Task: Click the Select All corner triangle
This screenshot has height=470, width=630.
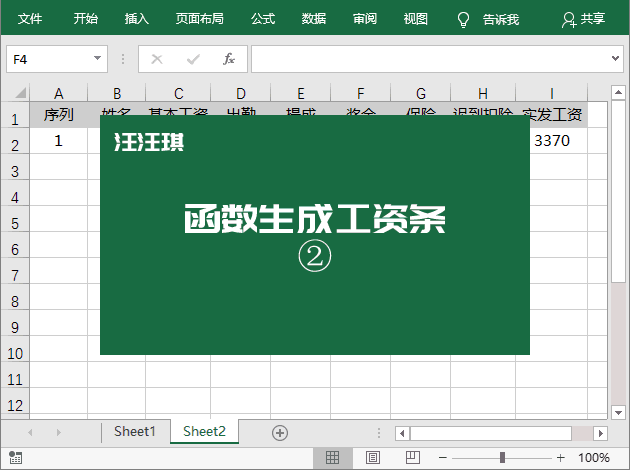Action: tap(20, 93)
